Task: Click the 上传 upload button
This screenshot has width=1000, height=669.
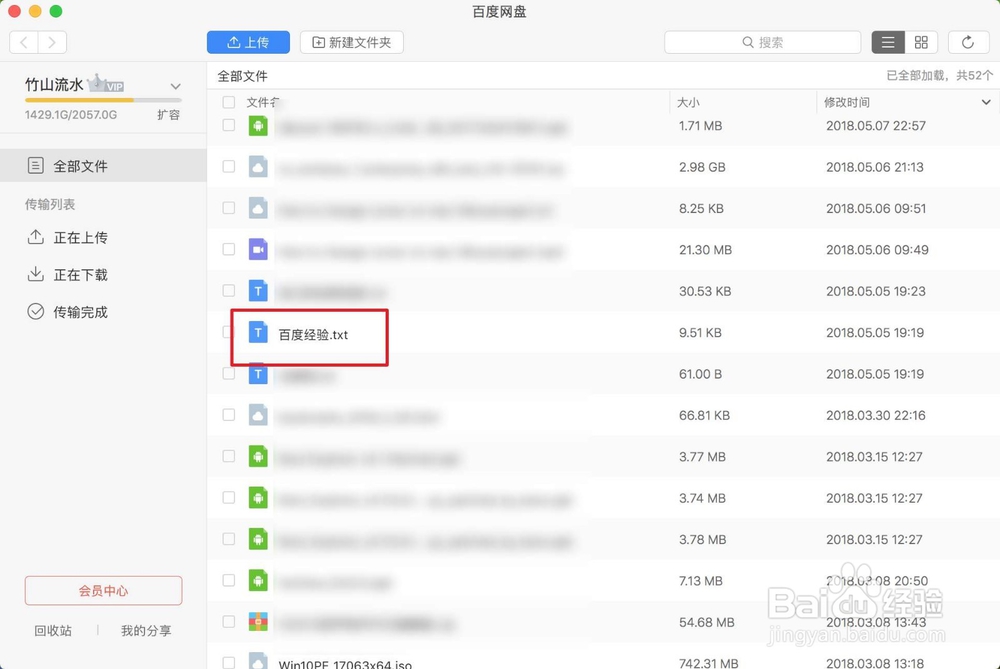Action: pos(248,43)
